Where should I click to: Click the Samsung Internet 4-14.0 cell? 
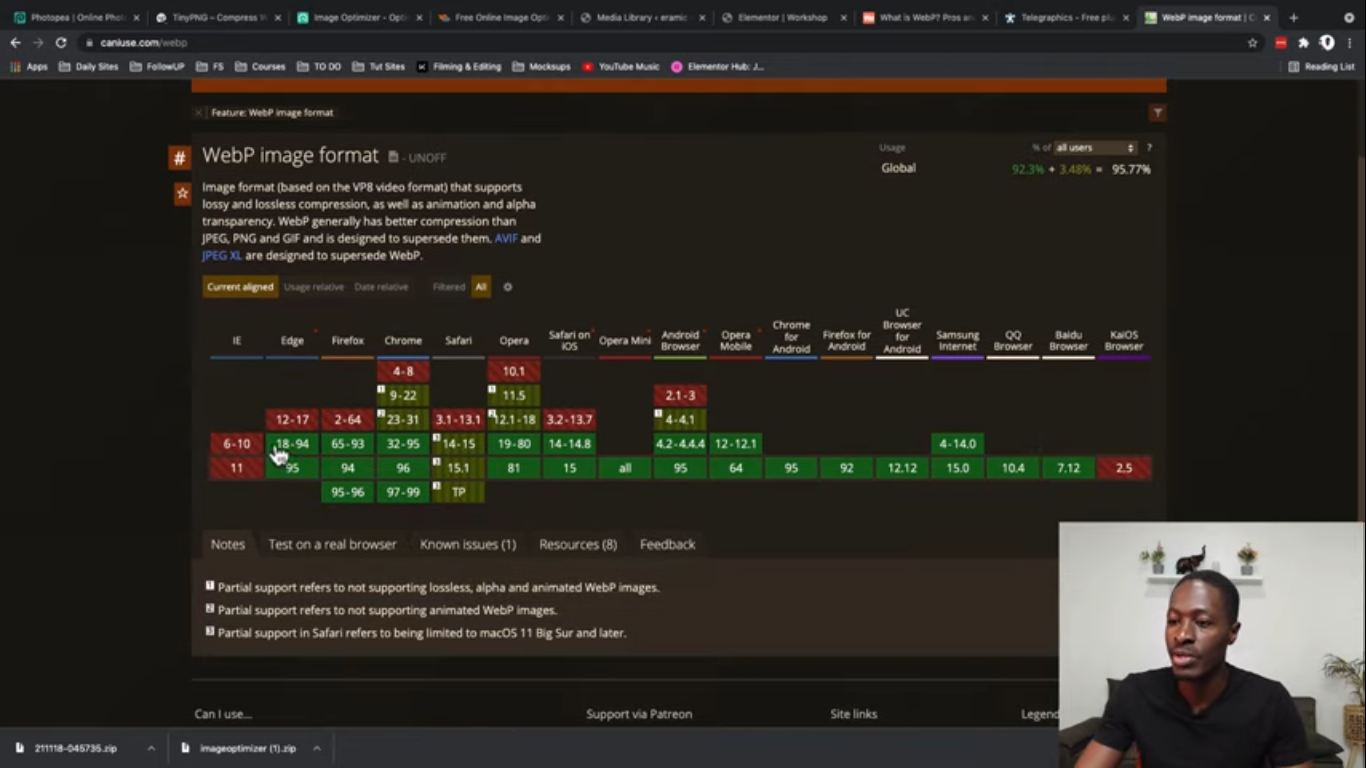pyautogui.click(x=957, y=444)
